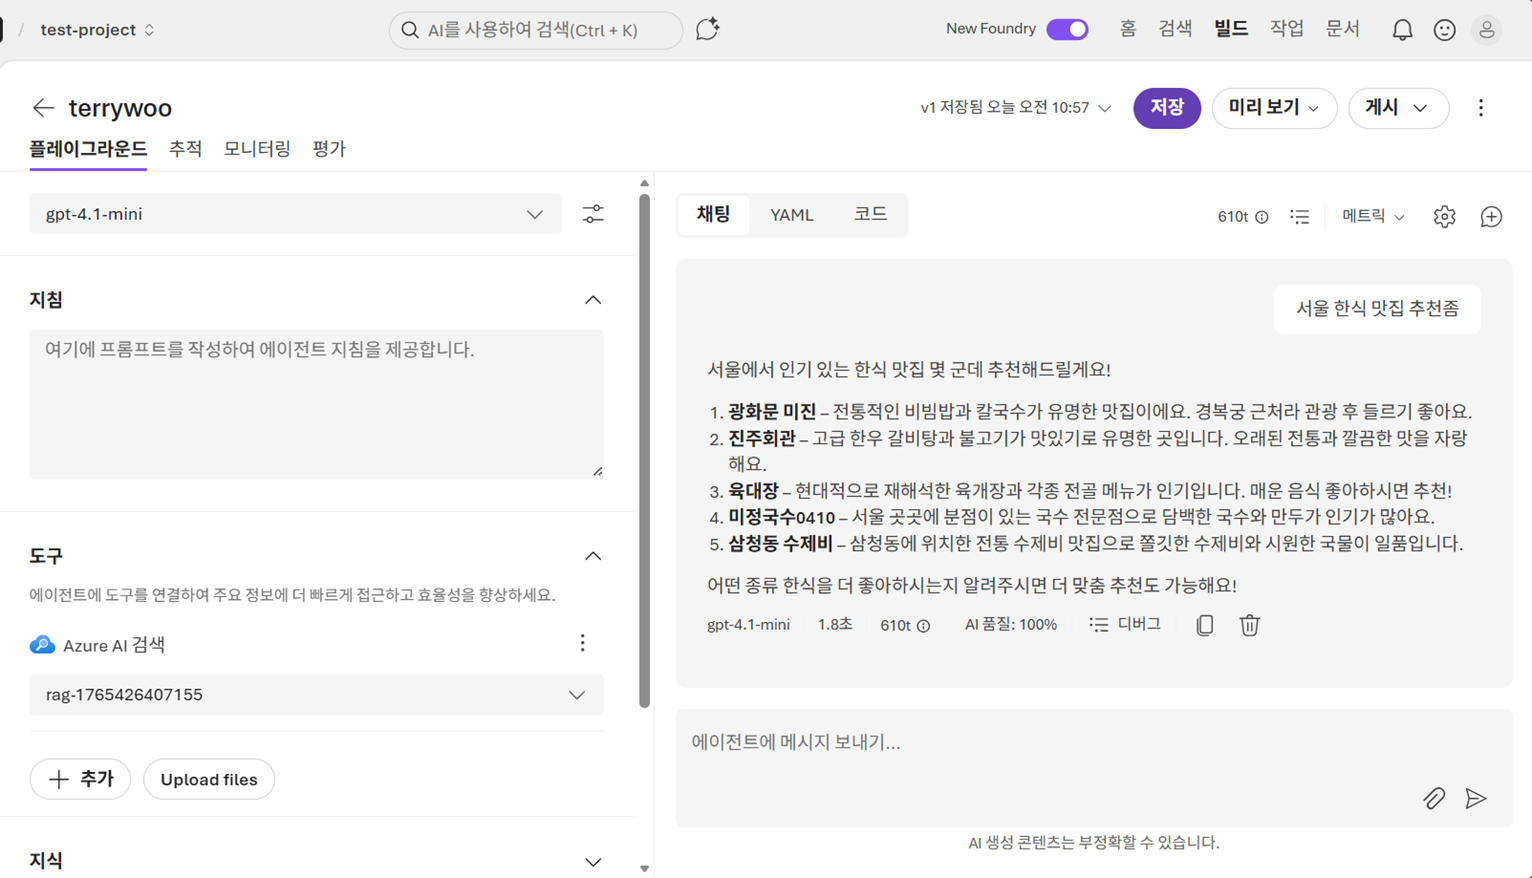Viewport: 1532px width, 878px height.
Task: Click the 광화문 미진 recommendation text
Action: pyautogui.click(x=772, y=411)
